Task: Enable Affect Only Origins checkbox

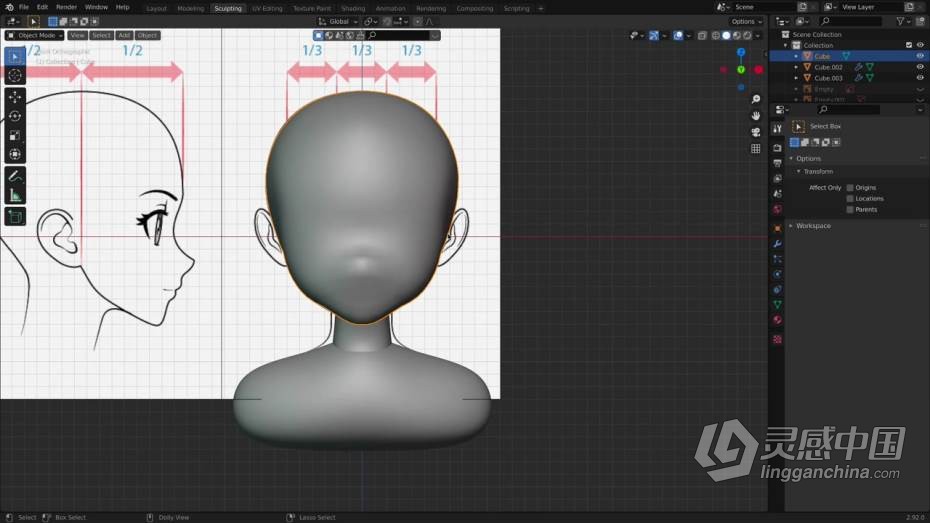Action: pos(850,187)
